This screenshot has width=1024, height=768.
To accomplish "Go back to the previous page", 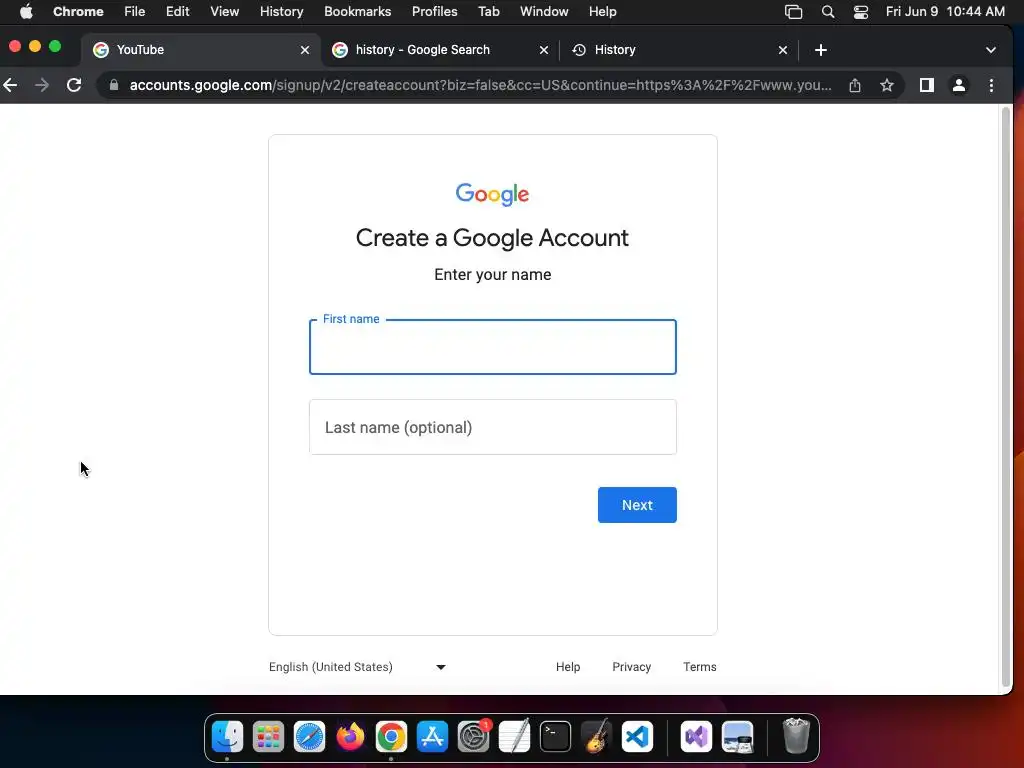I will pos(10,85).
